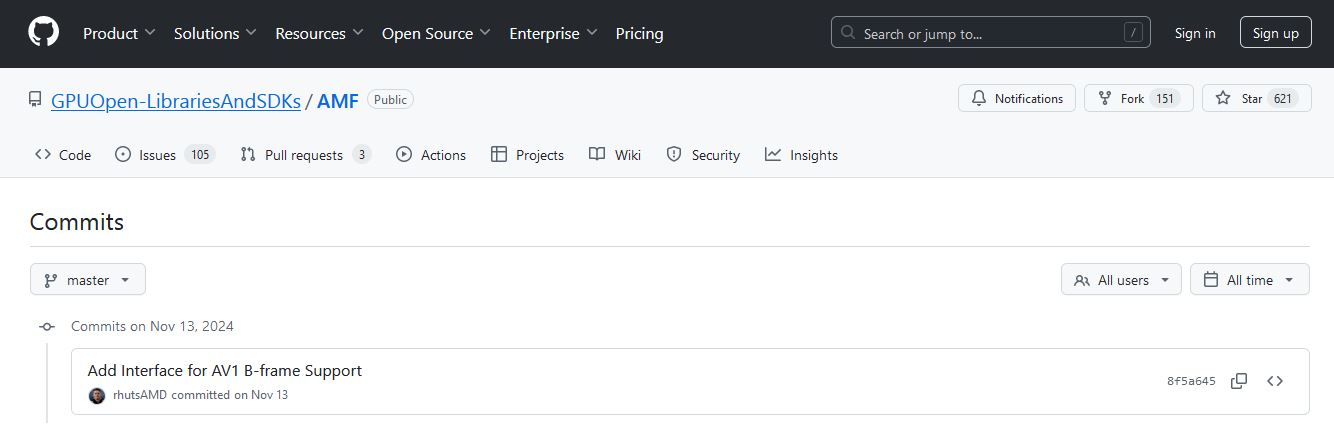Switch to the Wiki tab

click(x=615, y=155)
